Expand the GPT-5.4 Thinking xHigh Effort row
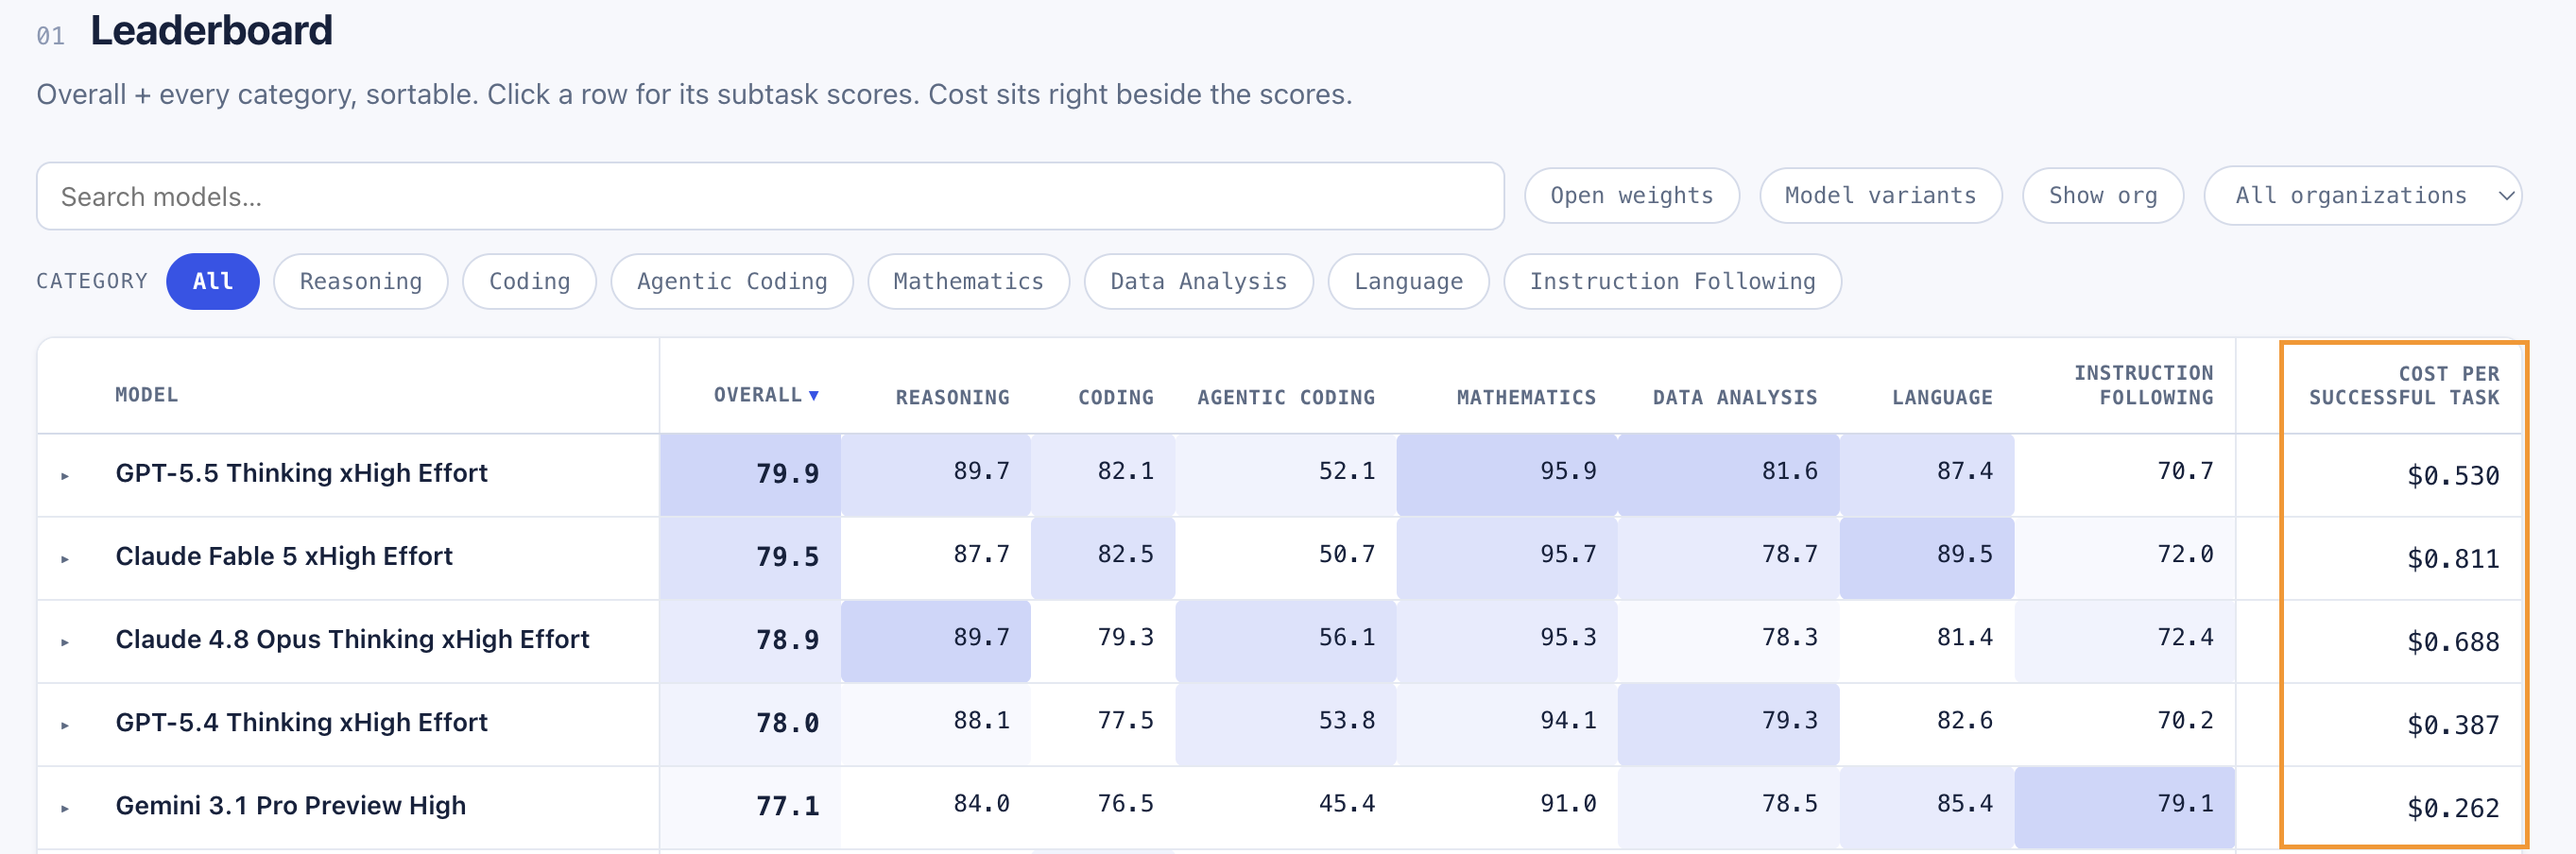 point(65,725)
